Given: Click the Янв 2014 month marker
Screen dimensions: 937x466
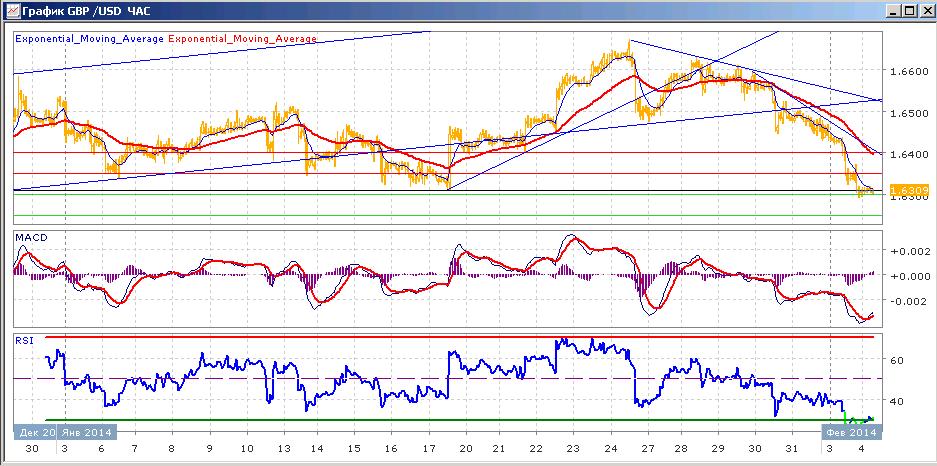Looking at the screenshot, I should [87, 432].
